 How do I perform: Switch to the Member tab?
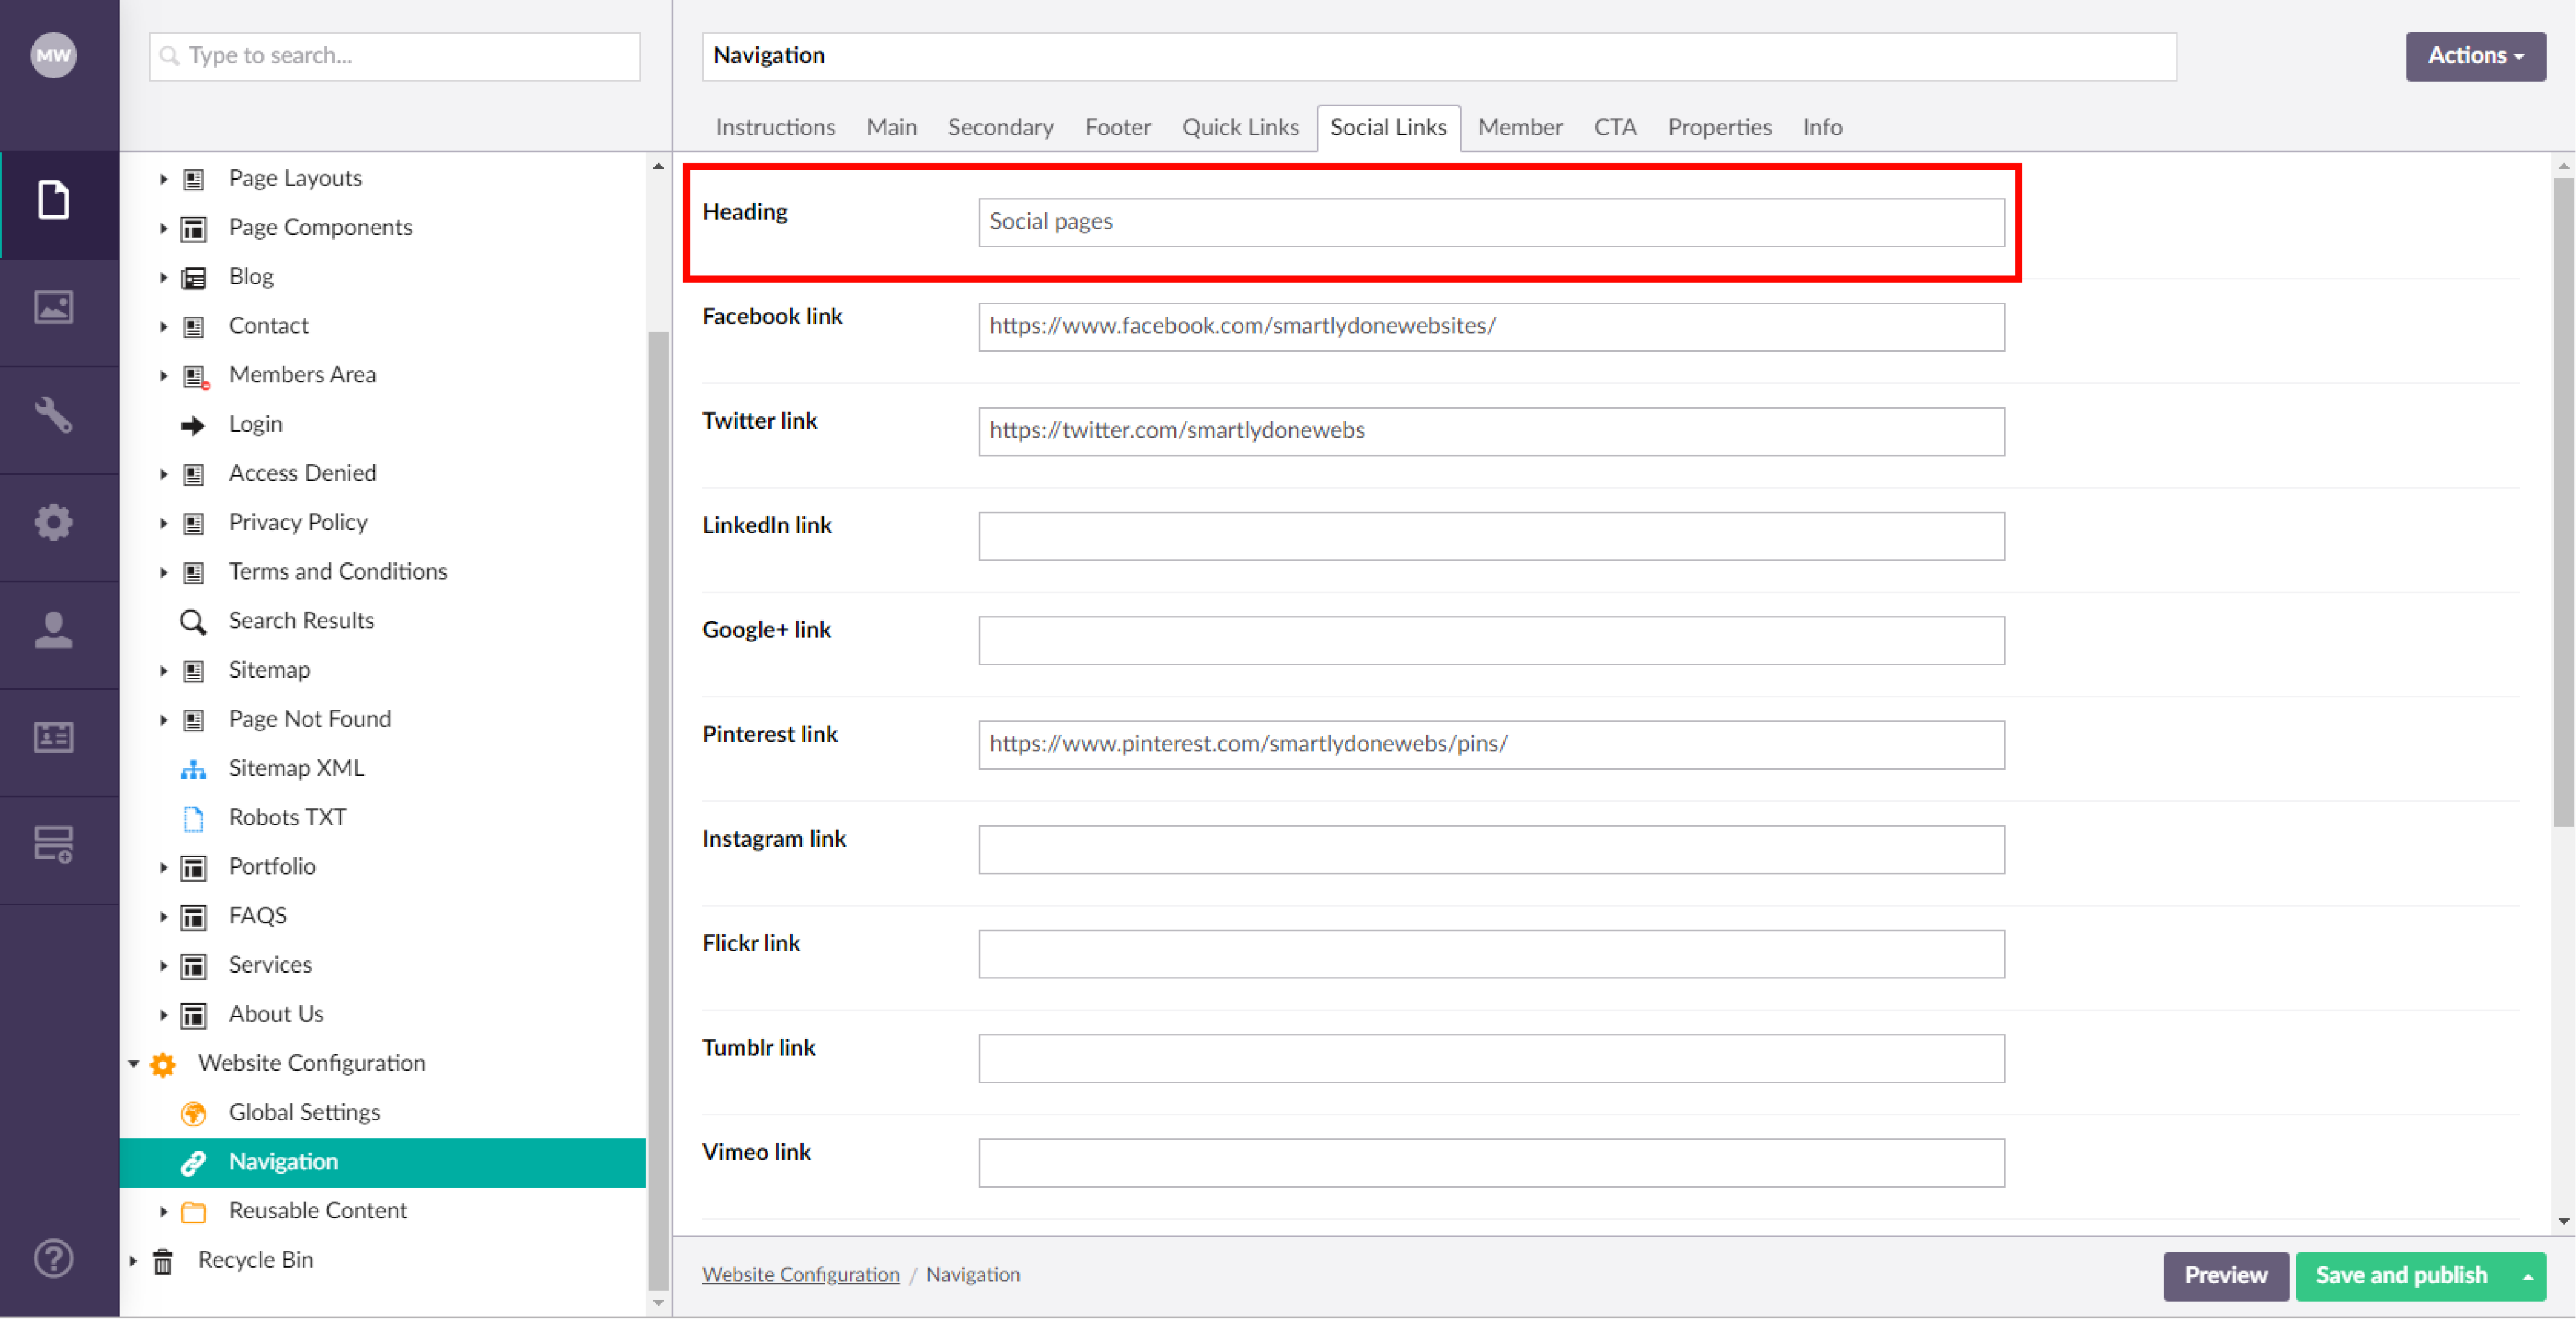pos(1519,127)
